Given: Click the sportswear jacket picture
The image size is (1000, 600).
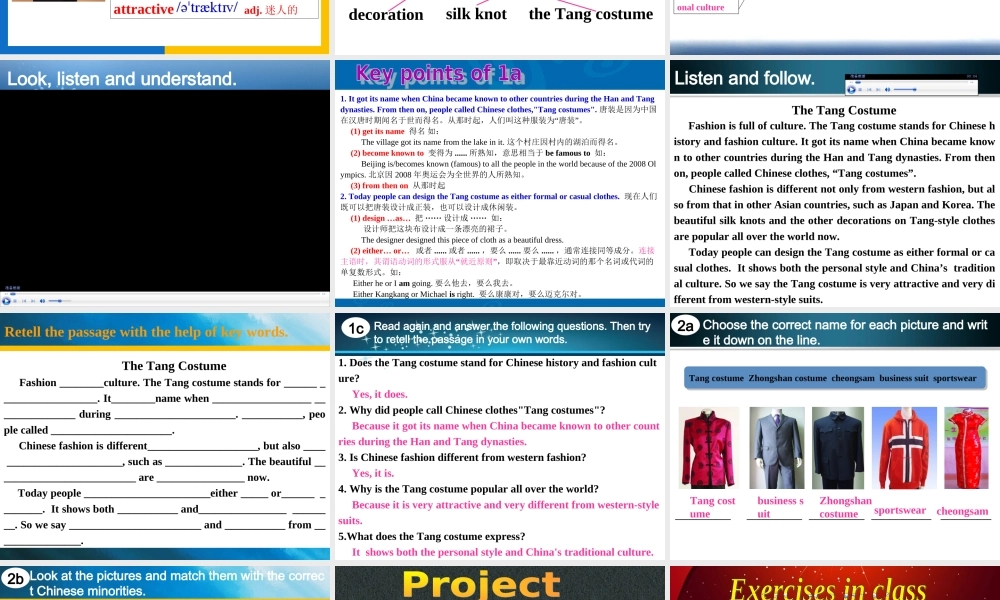Looking at the screenshot, I should [x=904, y=448].
